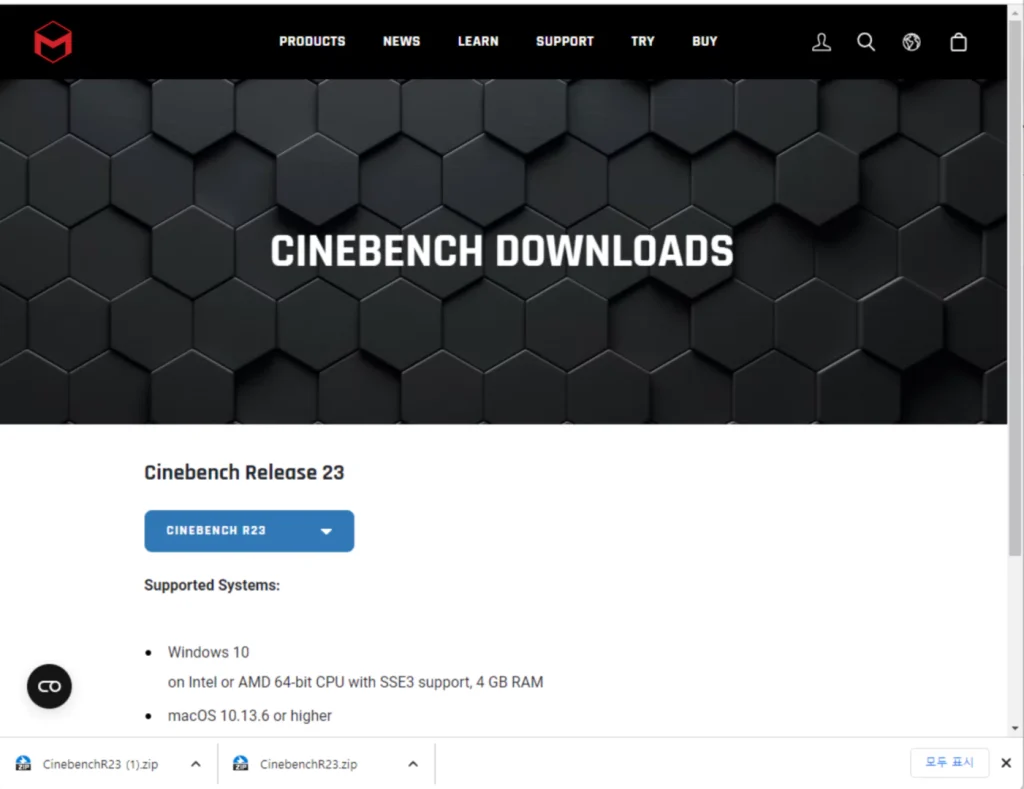Screen dimensions: 1024x789
Task: Click the 모두 표시 show all button
Action: coord(950,763)
